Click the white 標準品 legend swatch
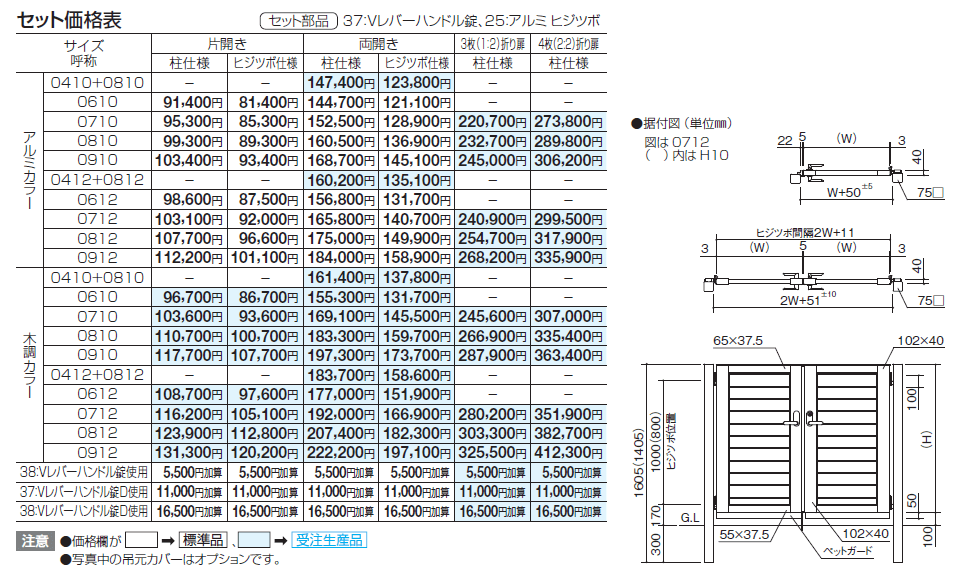Image resolution: width=956 pixels, height=582 pixels. tap(141, 540)
